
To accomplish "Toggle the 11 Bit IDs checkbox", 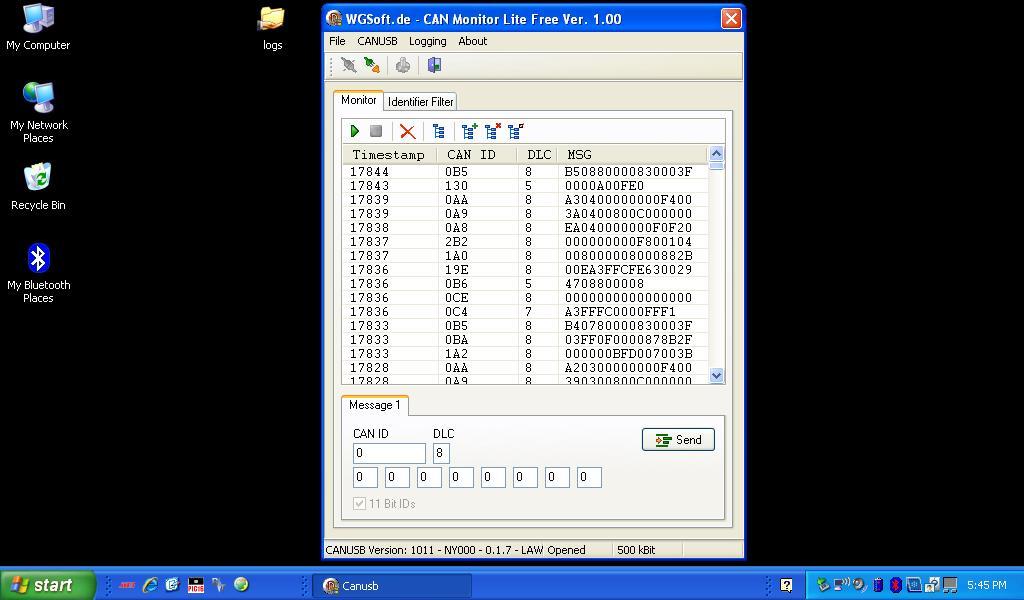I will tap(359, 503).
